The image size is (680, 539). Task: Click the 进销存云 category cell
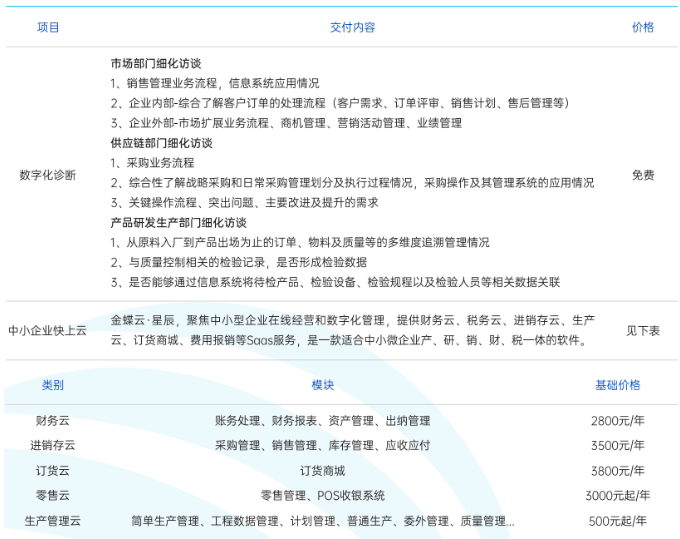53,446
